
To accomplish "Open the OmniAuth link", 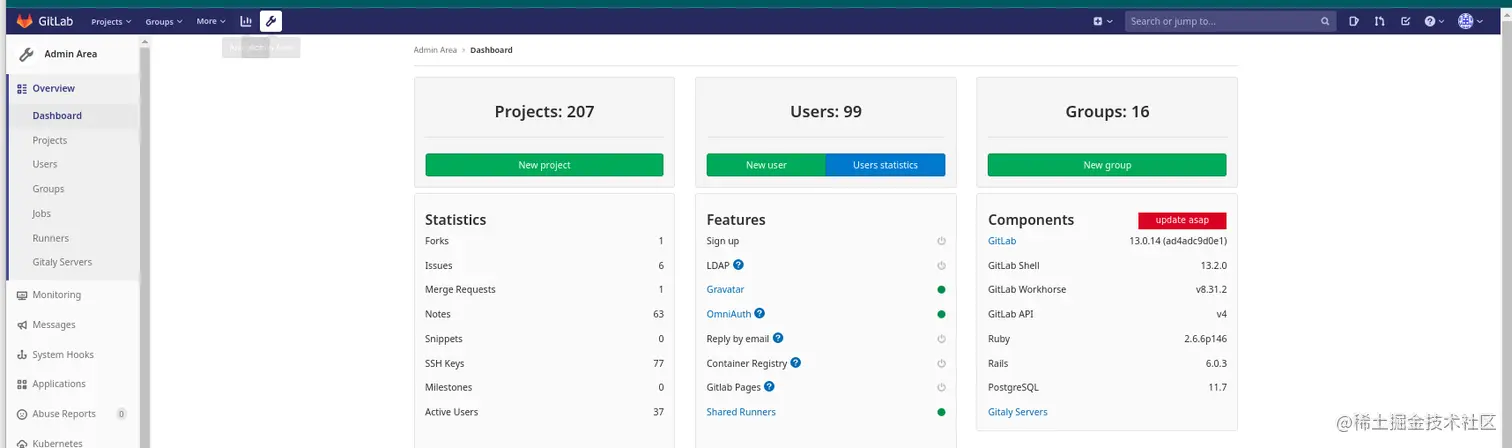I will (x=728, y=314).
